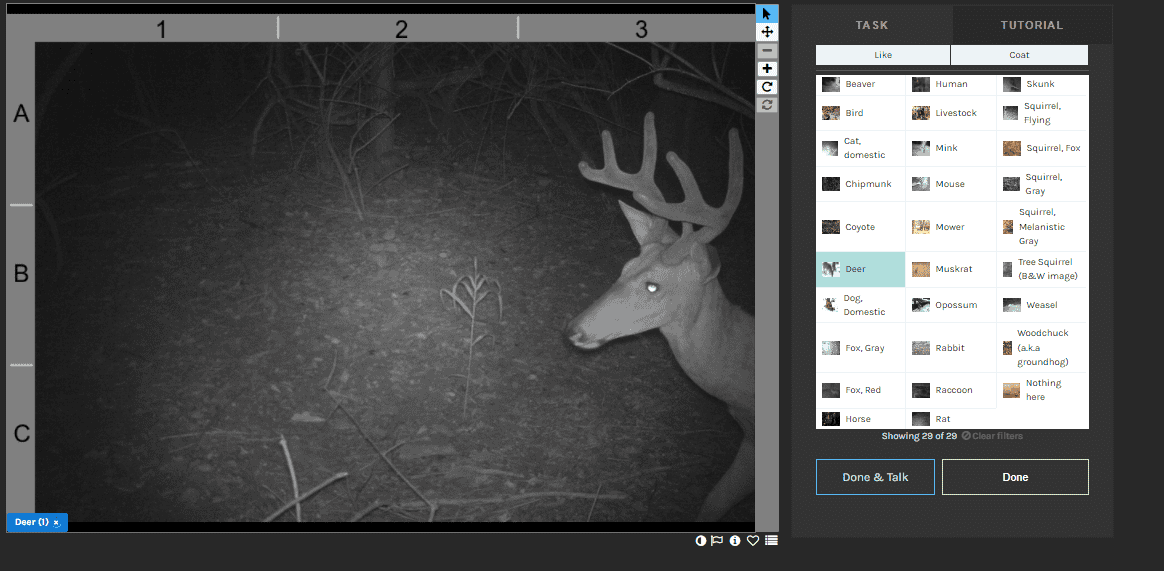Toggle invert image contrast icon
This screenshot has width=1164, height=571.
(x=701, y=541)
